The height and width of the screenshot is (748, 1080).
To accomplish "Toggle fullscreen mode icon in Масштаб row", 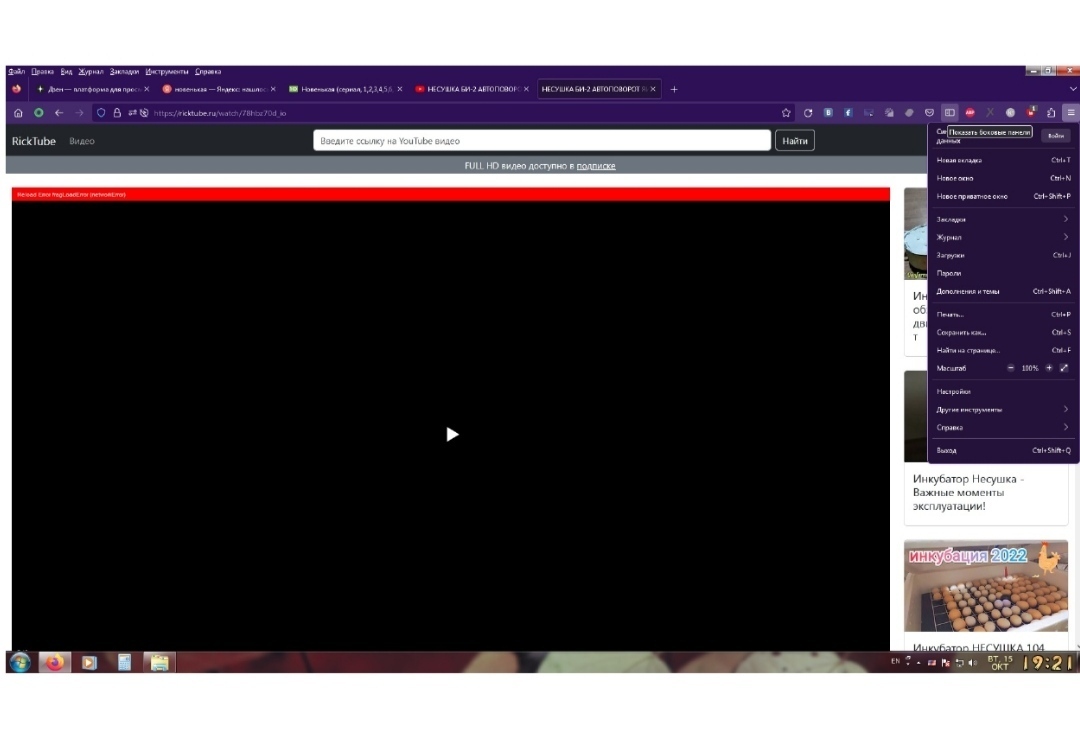I will (1064, 368).
